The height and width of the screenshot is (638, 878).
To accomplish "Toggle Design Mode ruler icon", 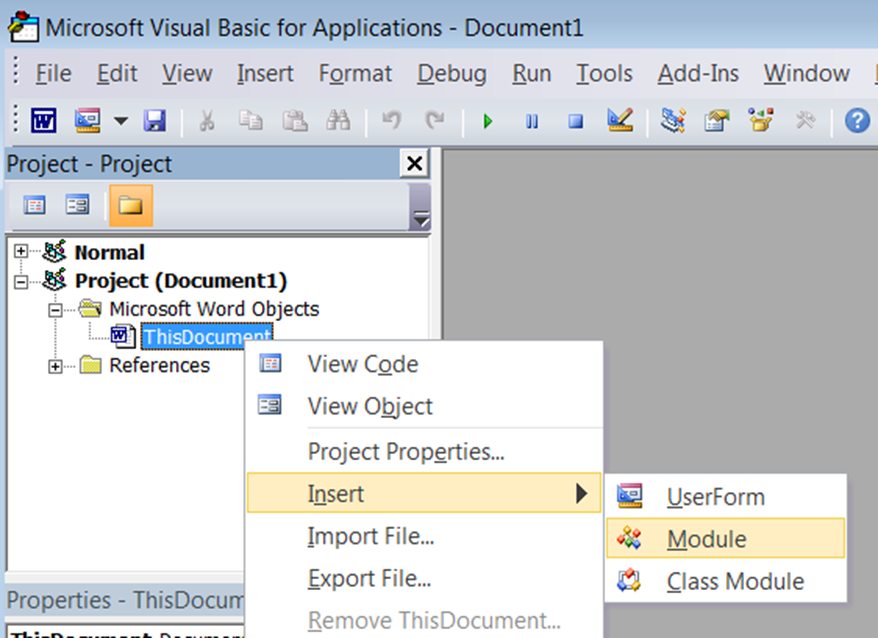I will click(620, 120).
